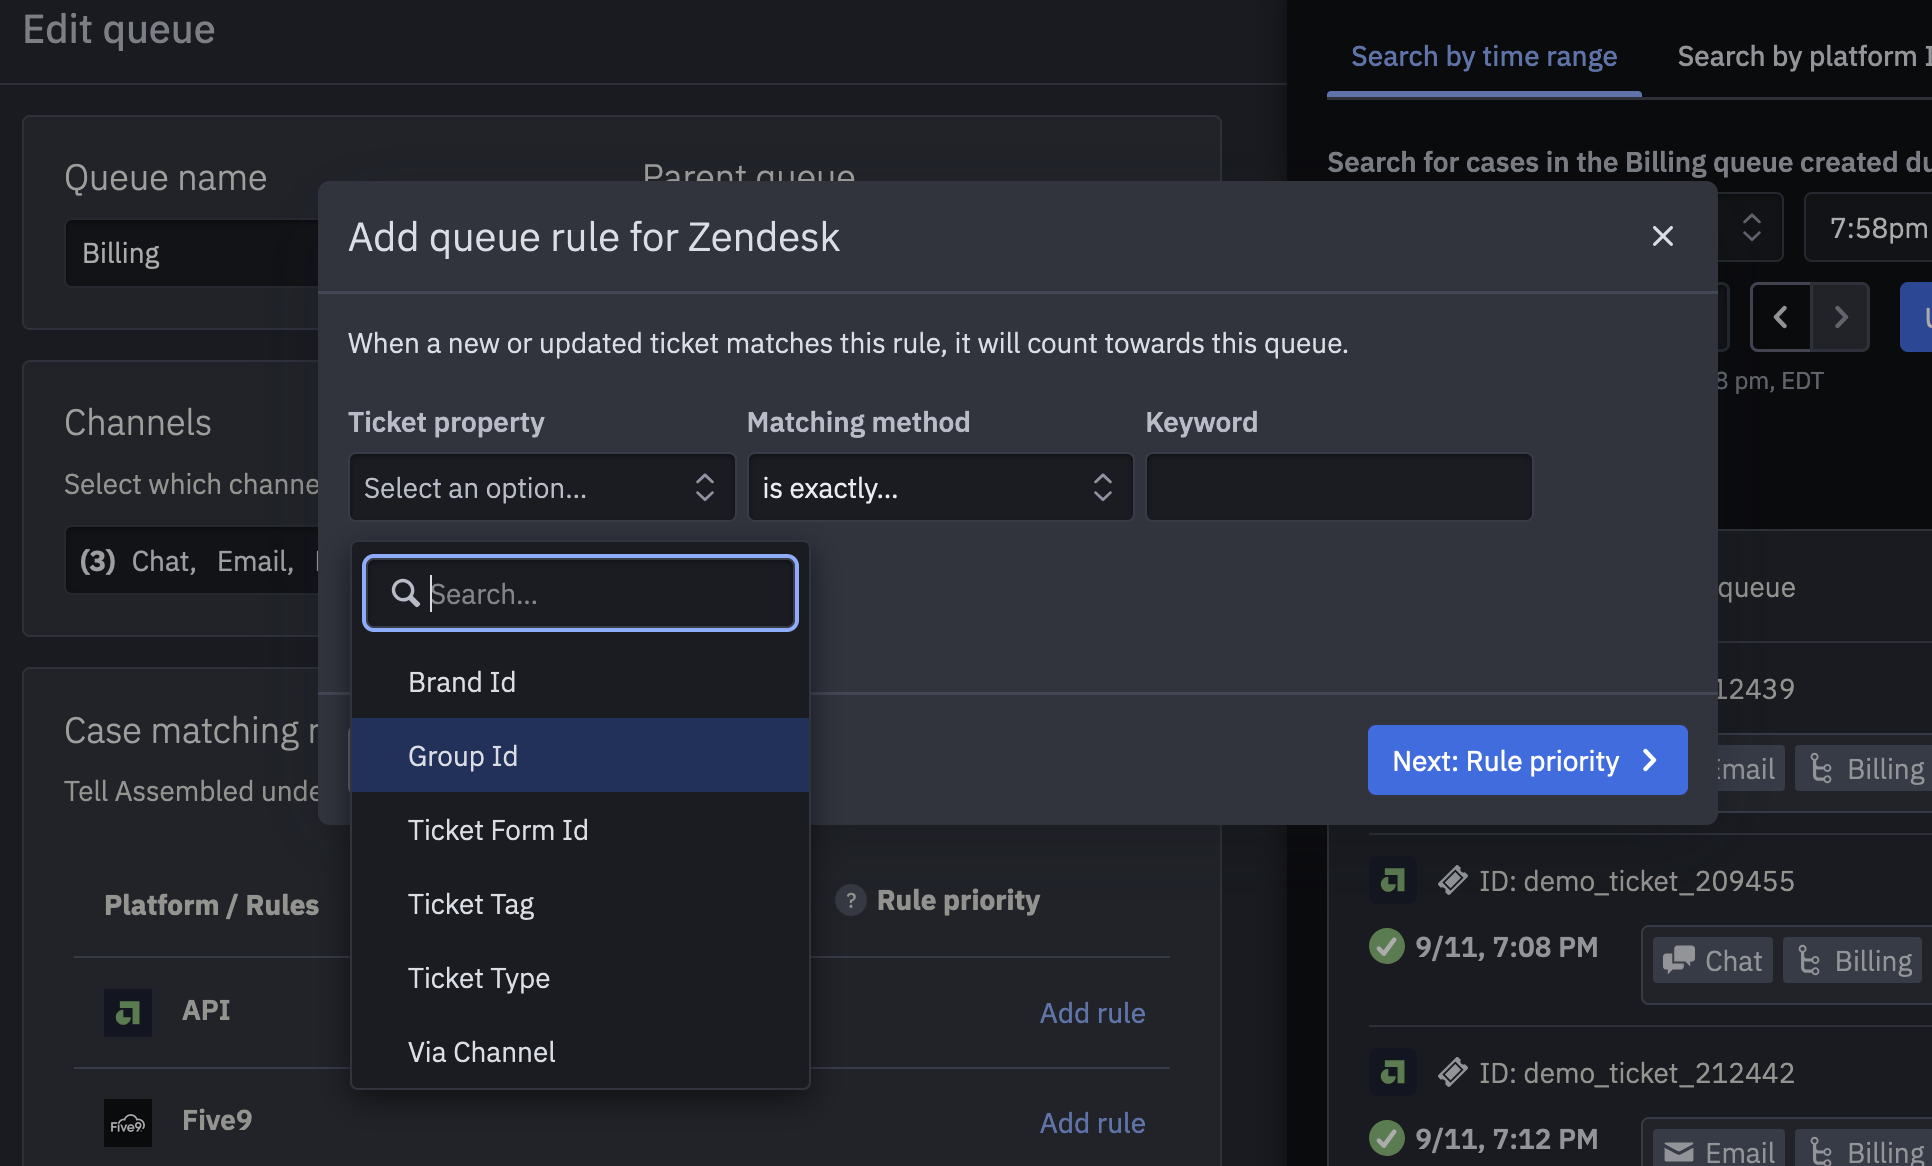
Task: Click the ticket icon beside demo_ticket_209455
Action: pyautogui.click(x=1452, y=880)
